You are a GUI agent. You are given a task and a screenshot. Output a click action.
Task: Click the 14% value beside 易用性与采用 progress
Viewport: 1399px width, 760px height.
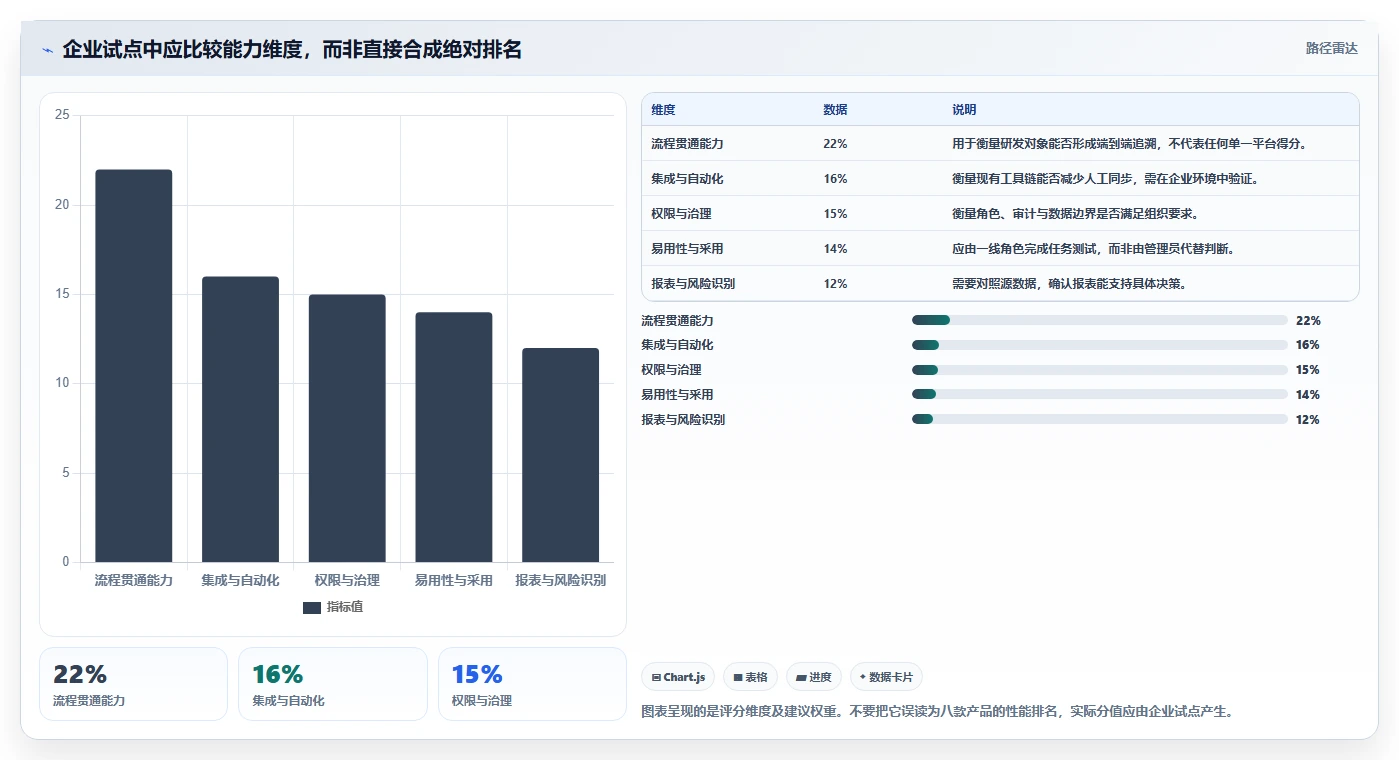pos(1308,394)
